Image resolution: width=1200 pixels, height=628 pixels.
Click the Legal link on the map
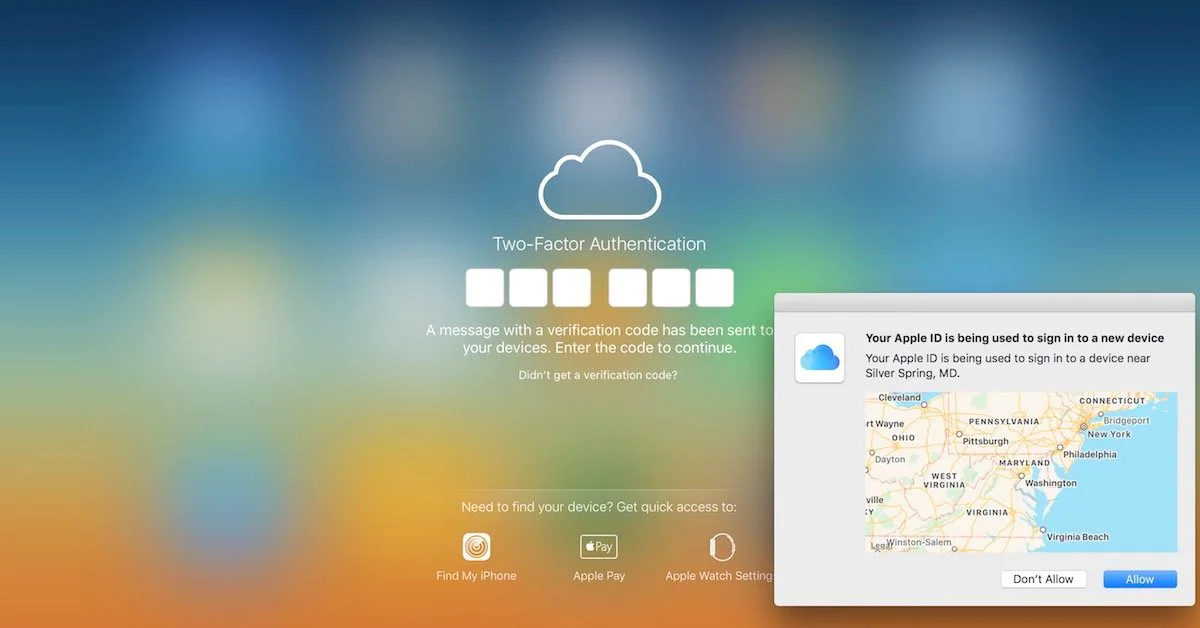[881, 546]
